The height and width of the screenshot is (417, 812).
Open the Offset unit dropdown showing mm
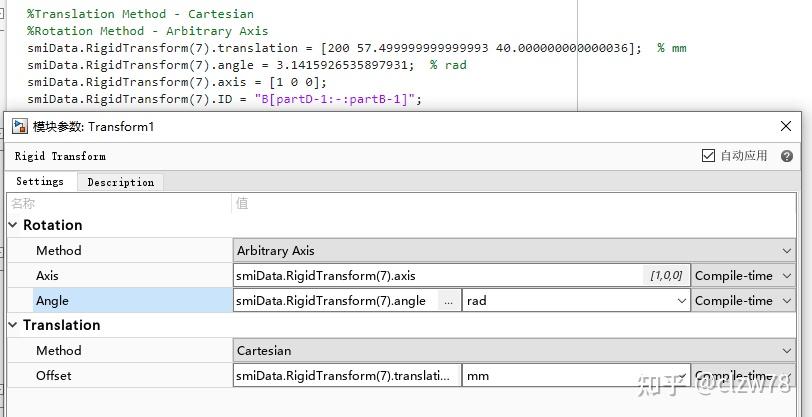(576, 375)
